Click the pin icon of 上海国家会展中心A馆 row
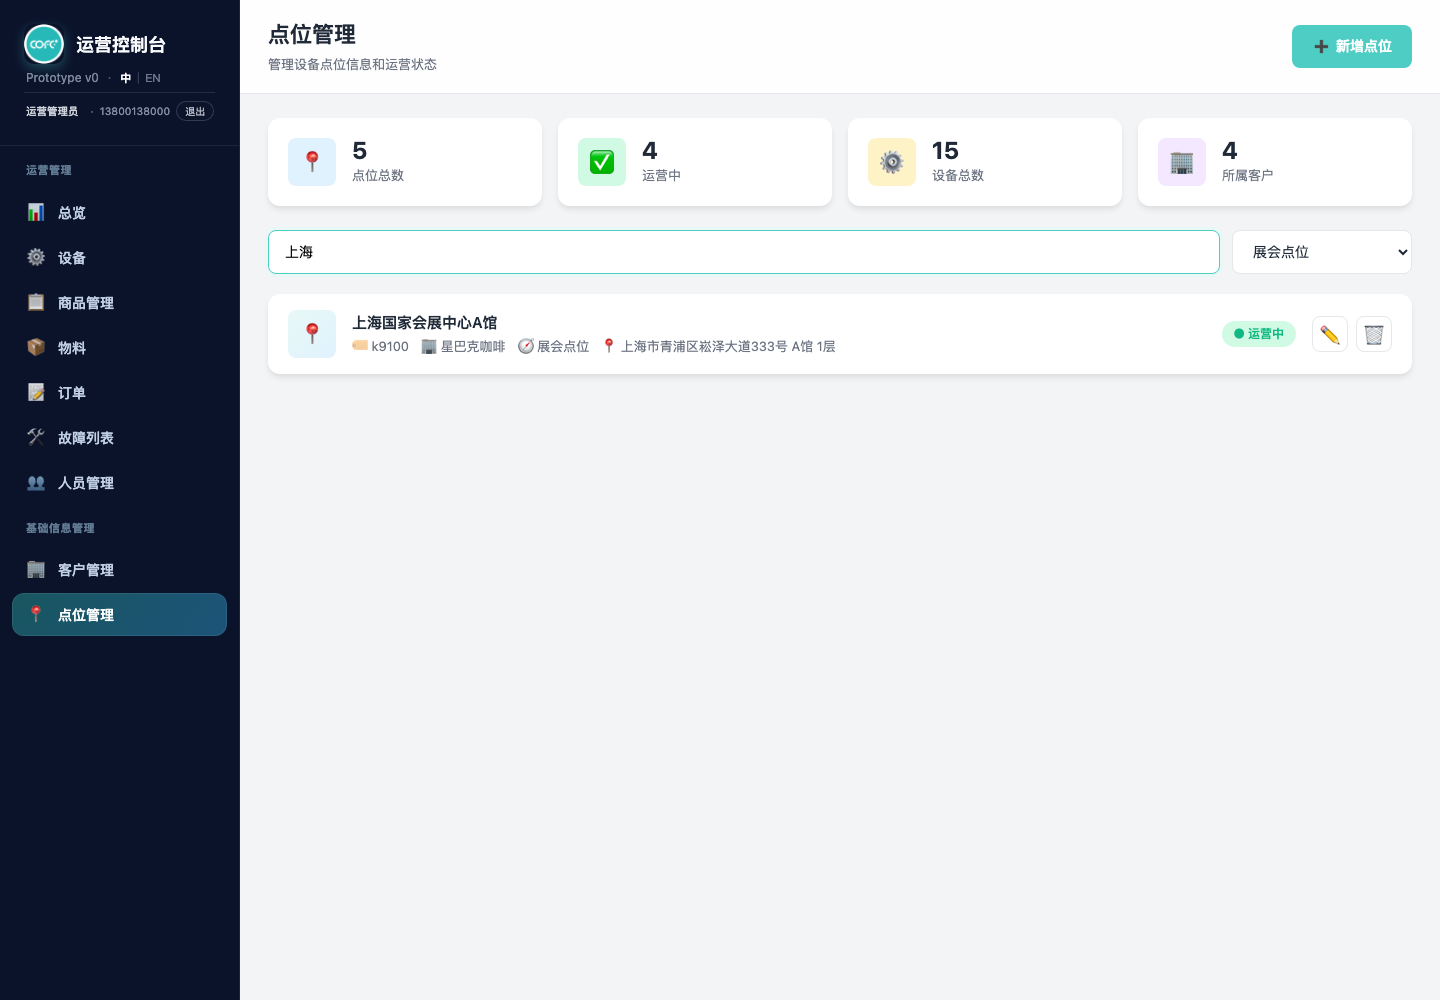Screen dimensions: 1440x1000 [x=312, y=334]
